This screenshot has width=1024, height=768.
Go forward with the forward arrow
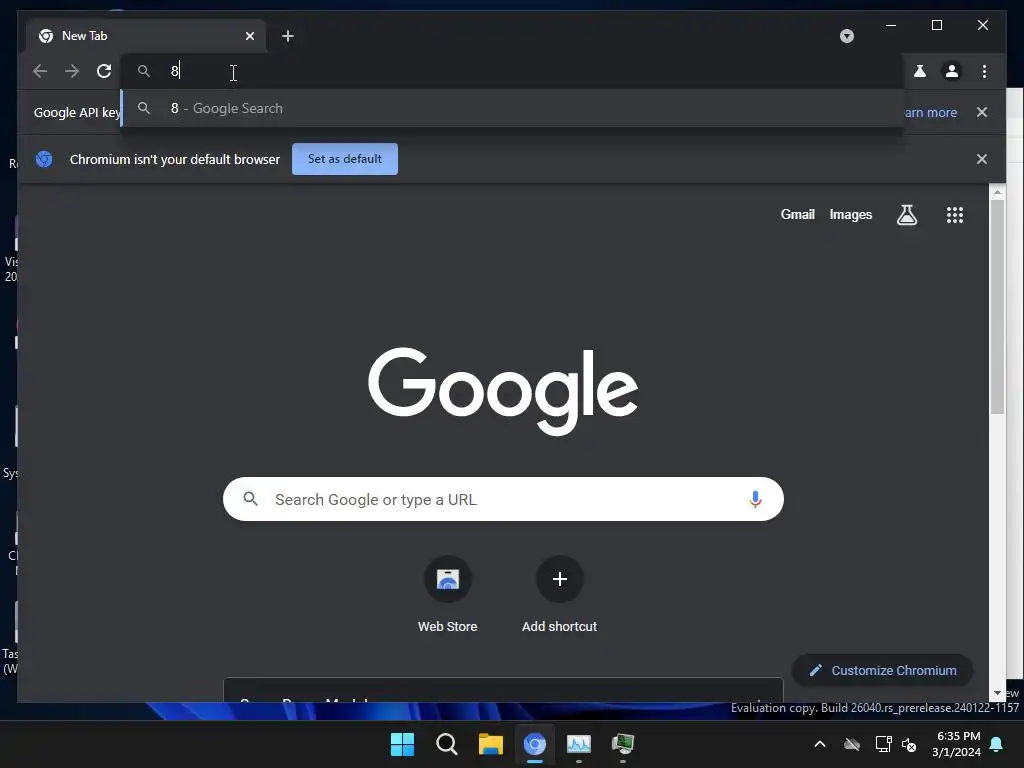pyautogui.click(x=72, y=71)
